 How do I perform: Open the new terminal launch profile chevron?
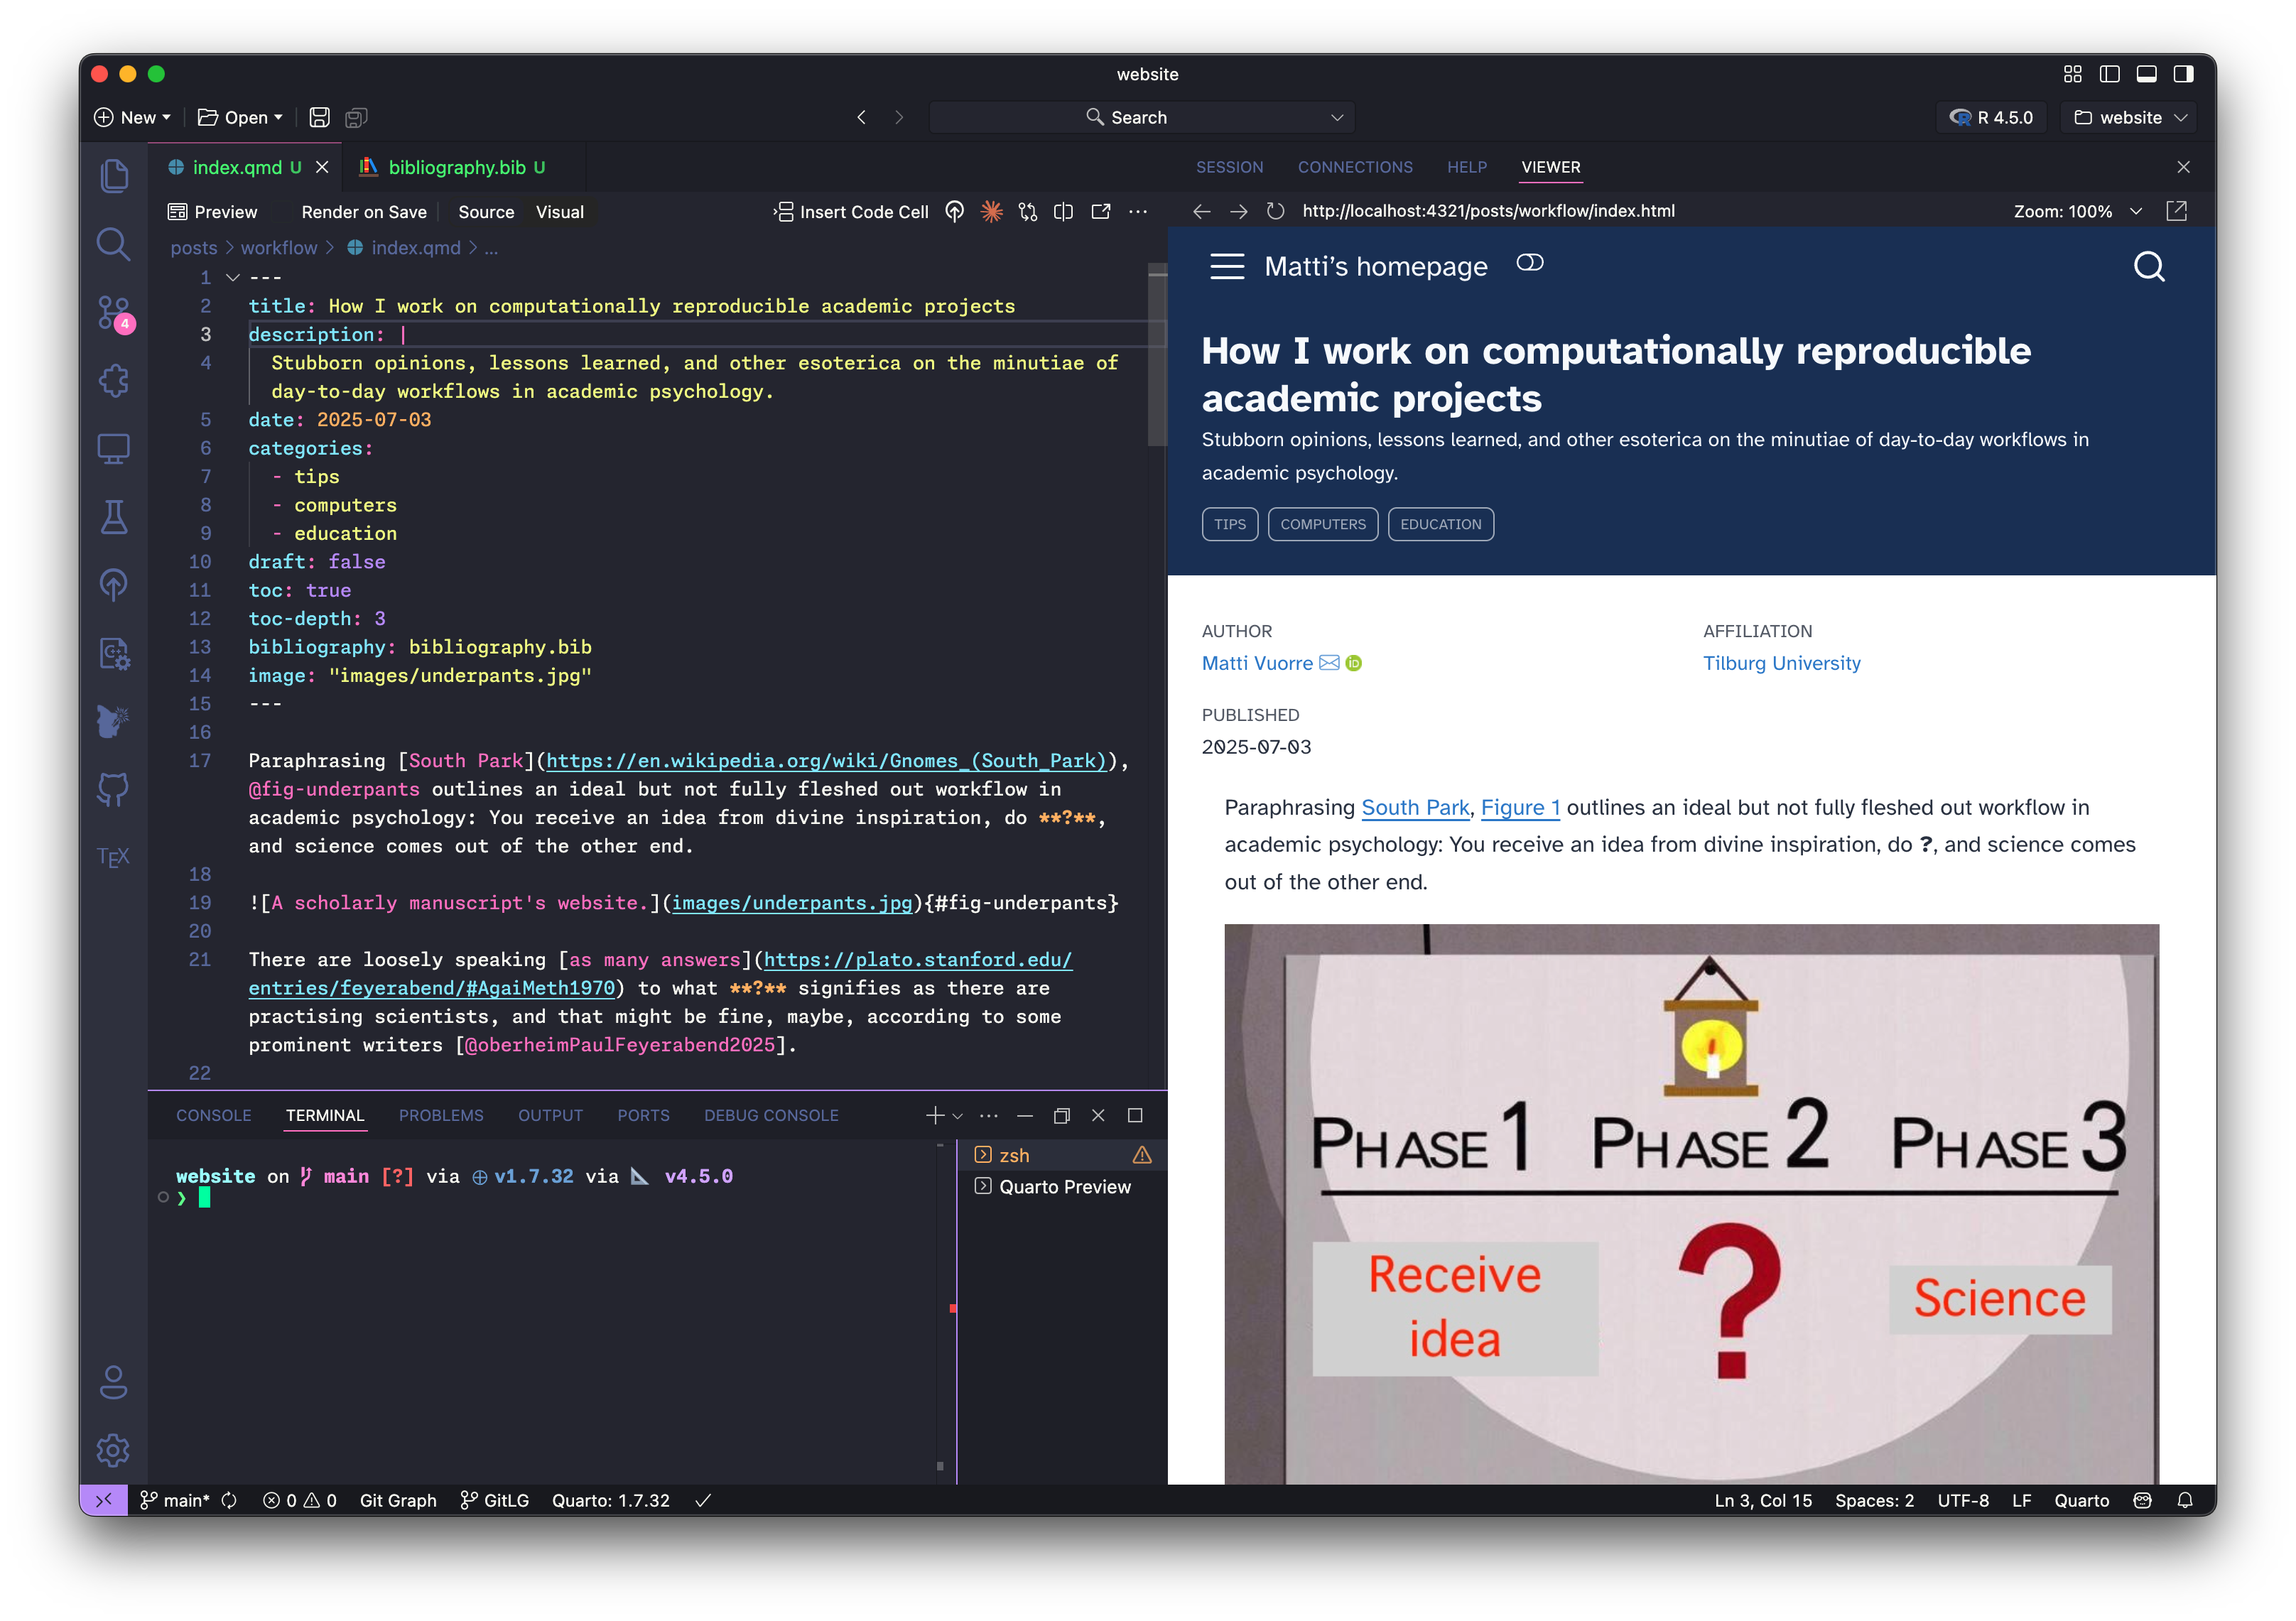[x=957, y=1115]
